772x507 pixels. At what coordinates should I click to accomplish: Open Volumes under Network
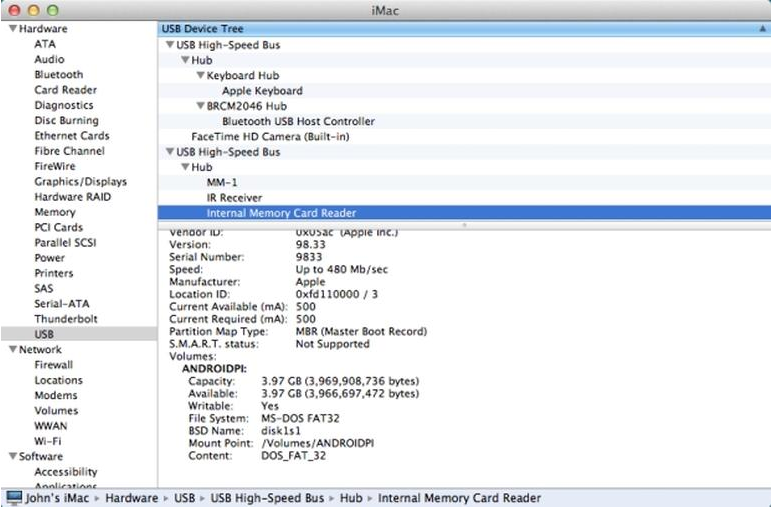pos(56,411)
